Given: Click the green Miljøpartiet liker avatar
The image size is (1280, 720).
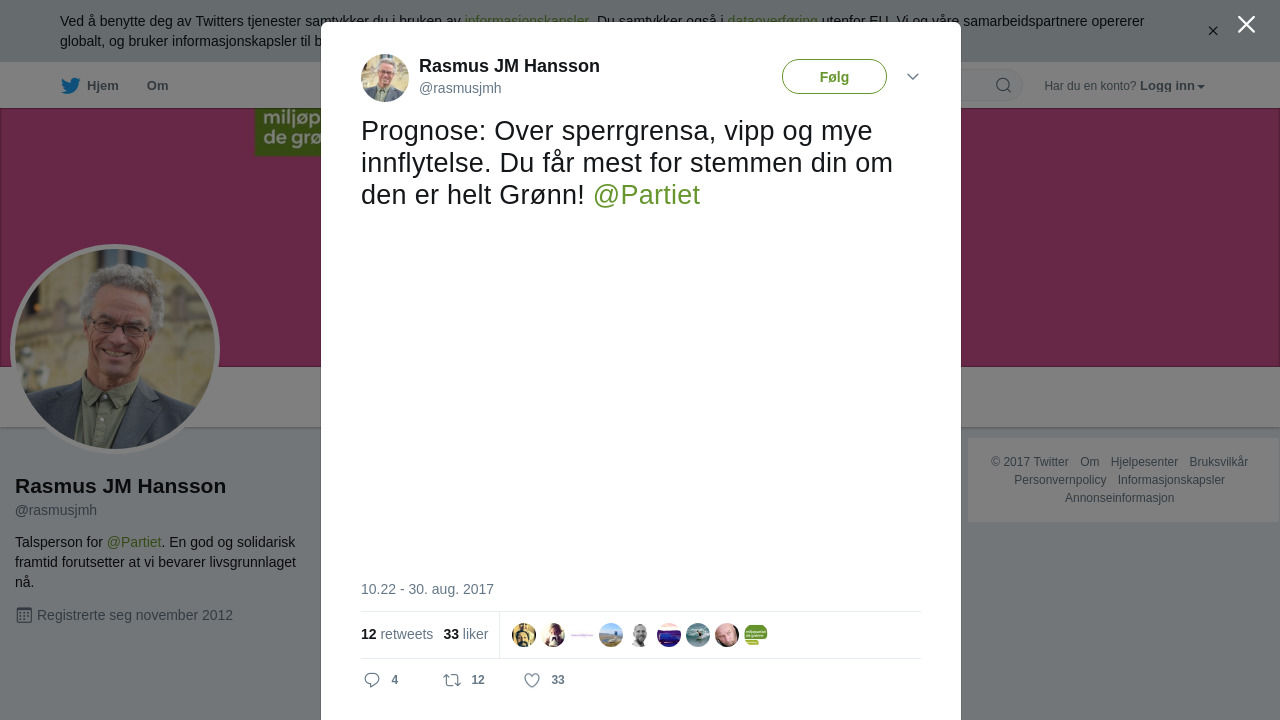Looking at the screenshot, I should 756,635.
